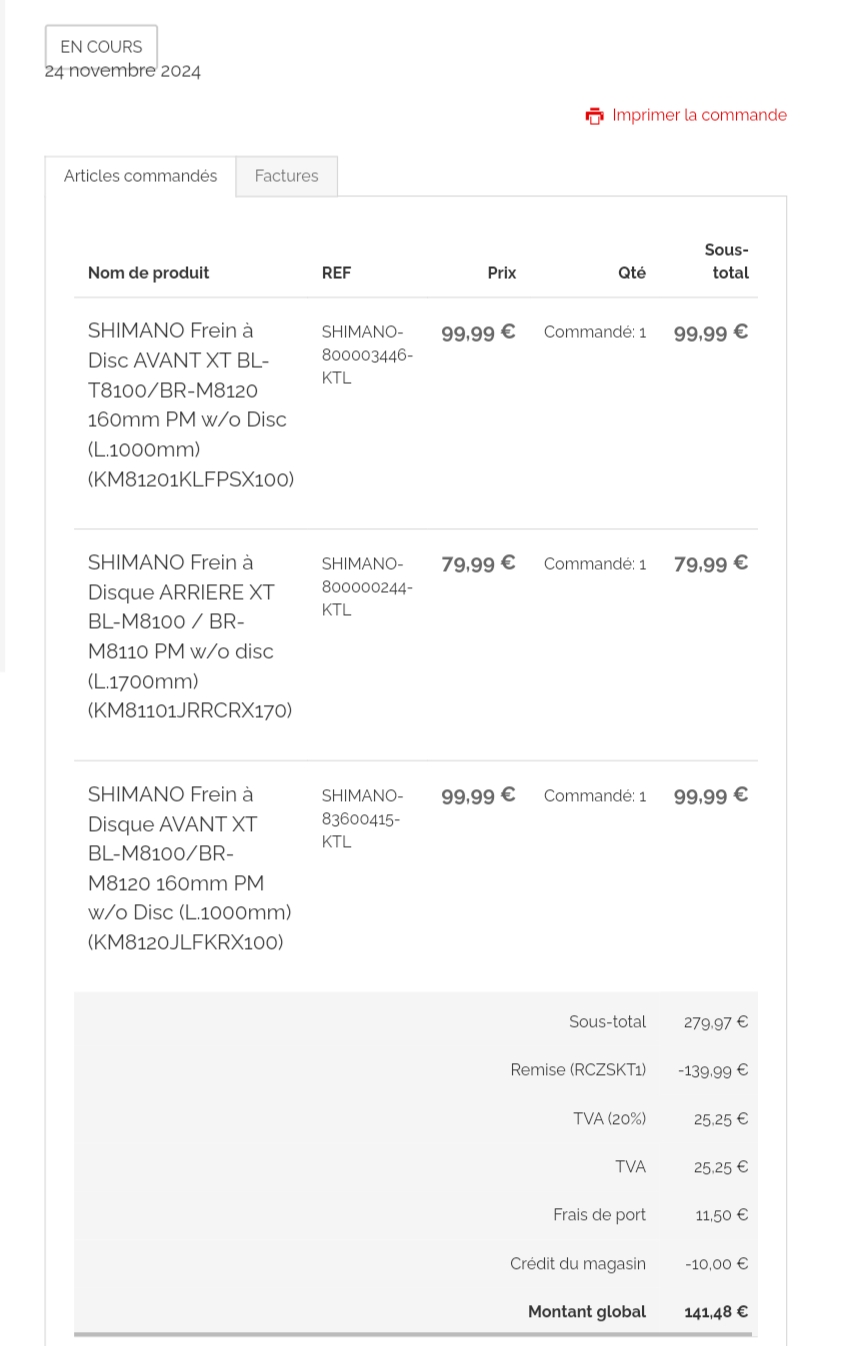Click the EN COURS status badge

tap(101, 46)
